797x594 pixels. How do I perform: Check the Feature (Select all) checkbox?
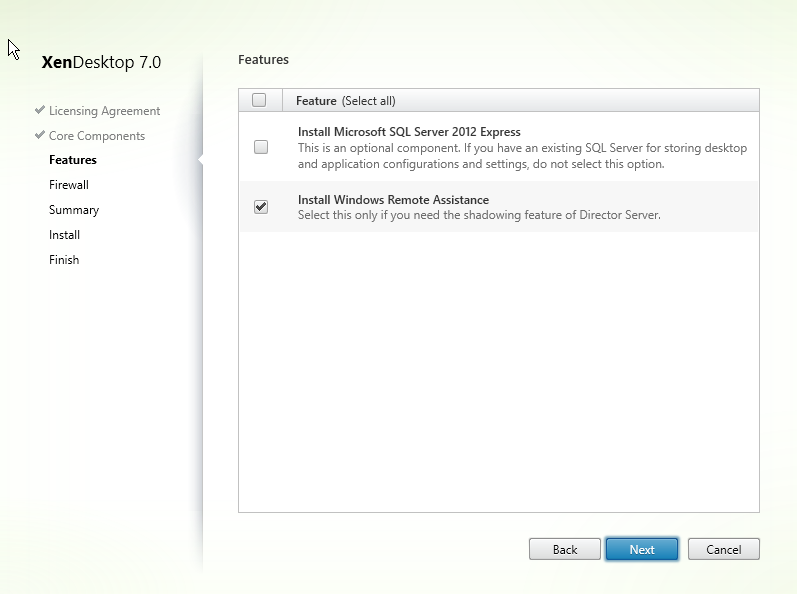[x=259, y=100]
